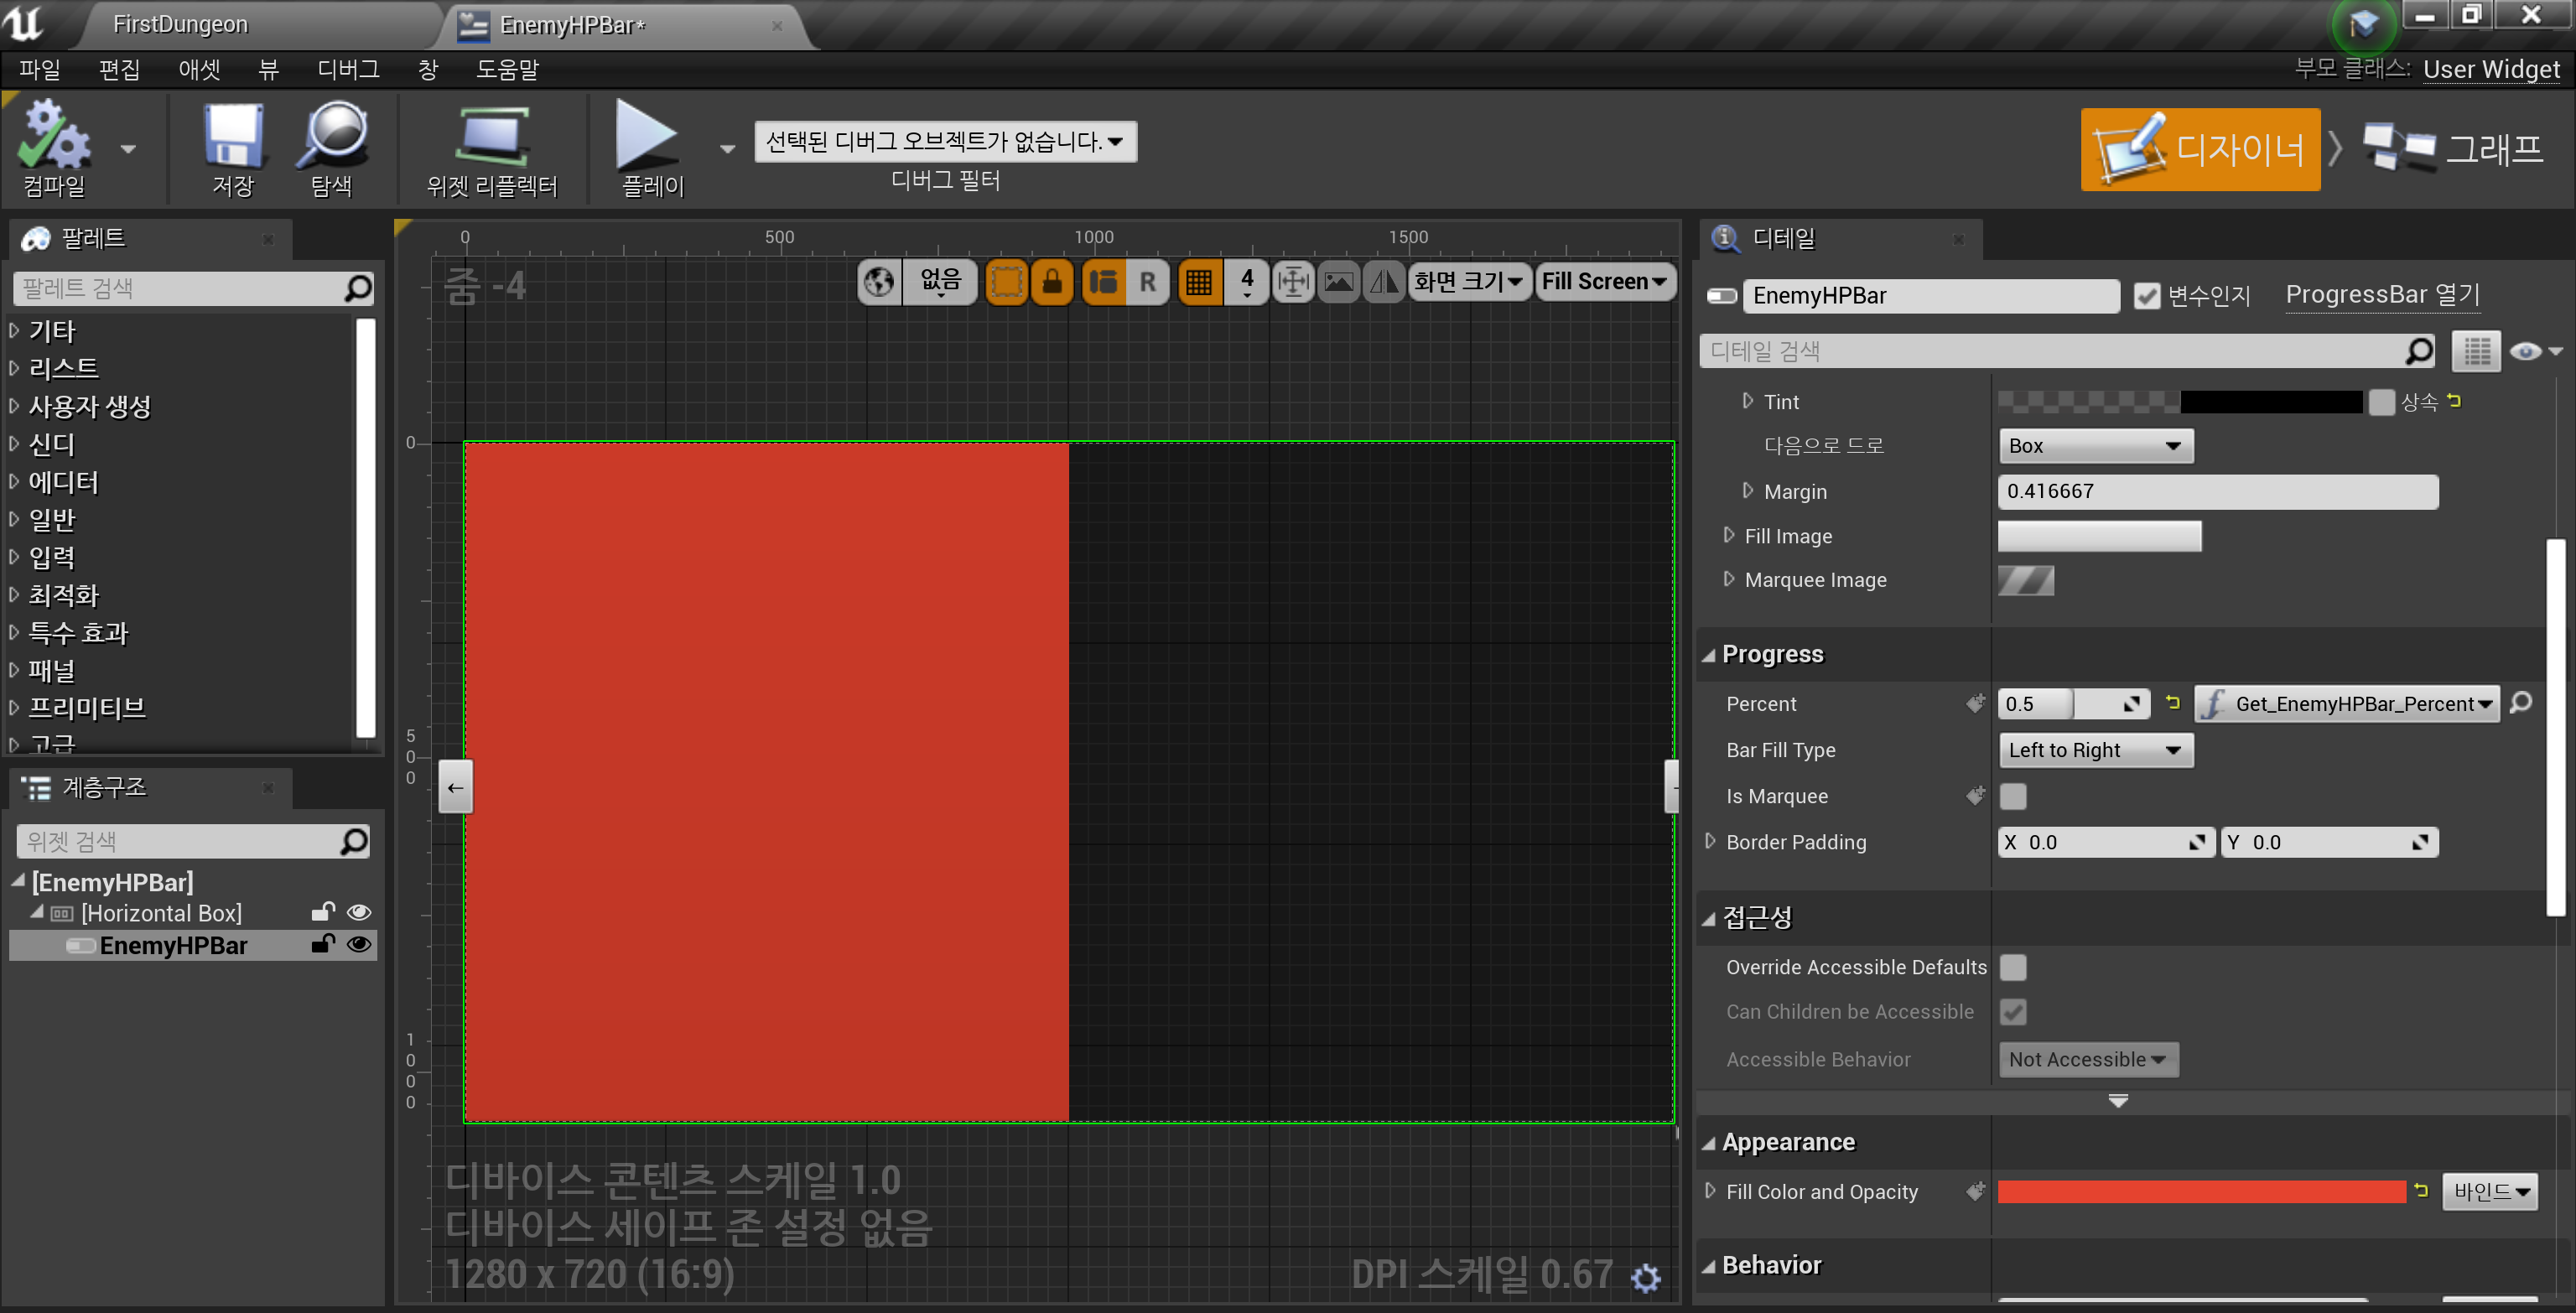Click the ProgressBar 열기 link

tap(2383, 294)
